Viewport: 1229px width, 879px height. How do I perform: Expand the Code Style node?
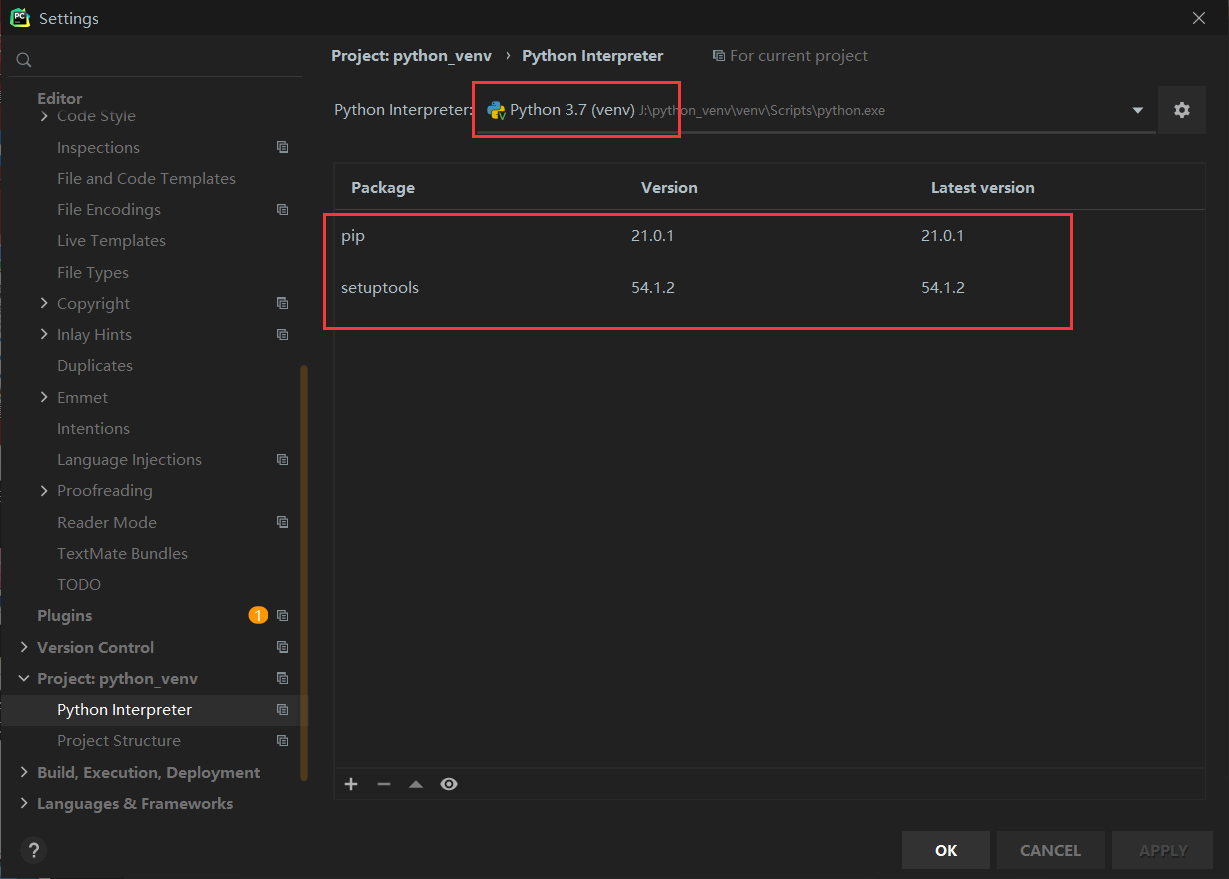(44, 116)
